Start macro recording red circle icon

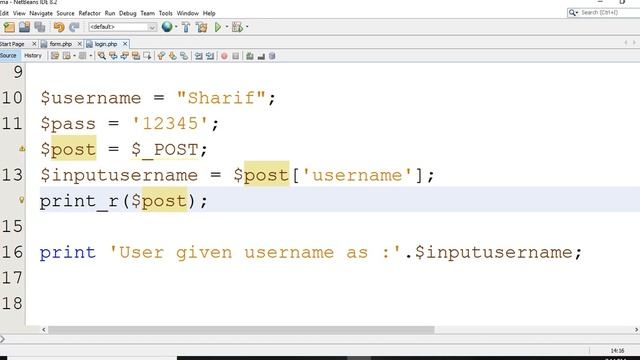coord(224,56)
